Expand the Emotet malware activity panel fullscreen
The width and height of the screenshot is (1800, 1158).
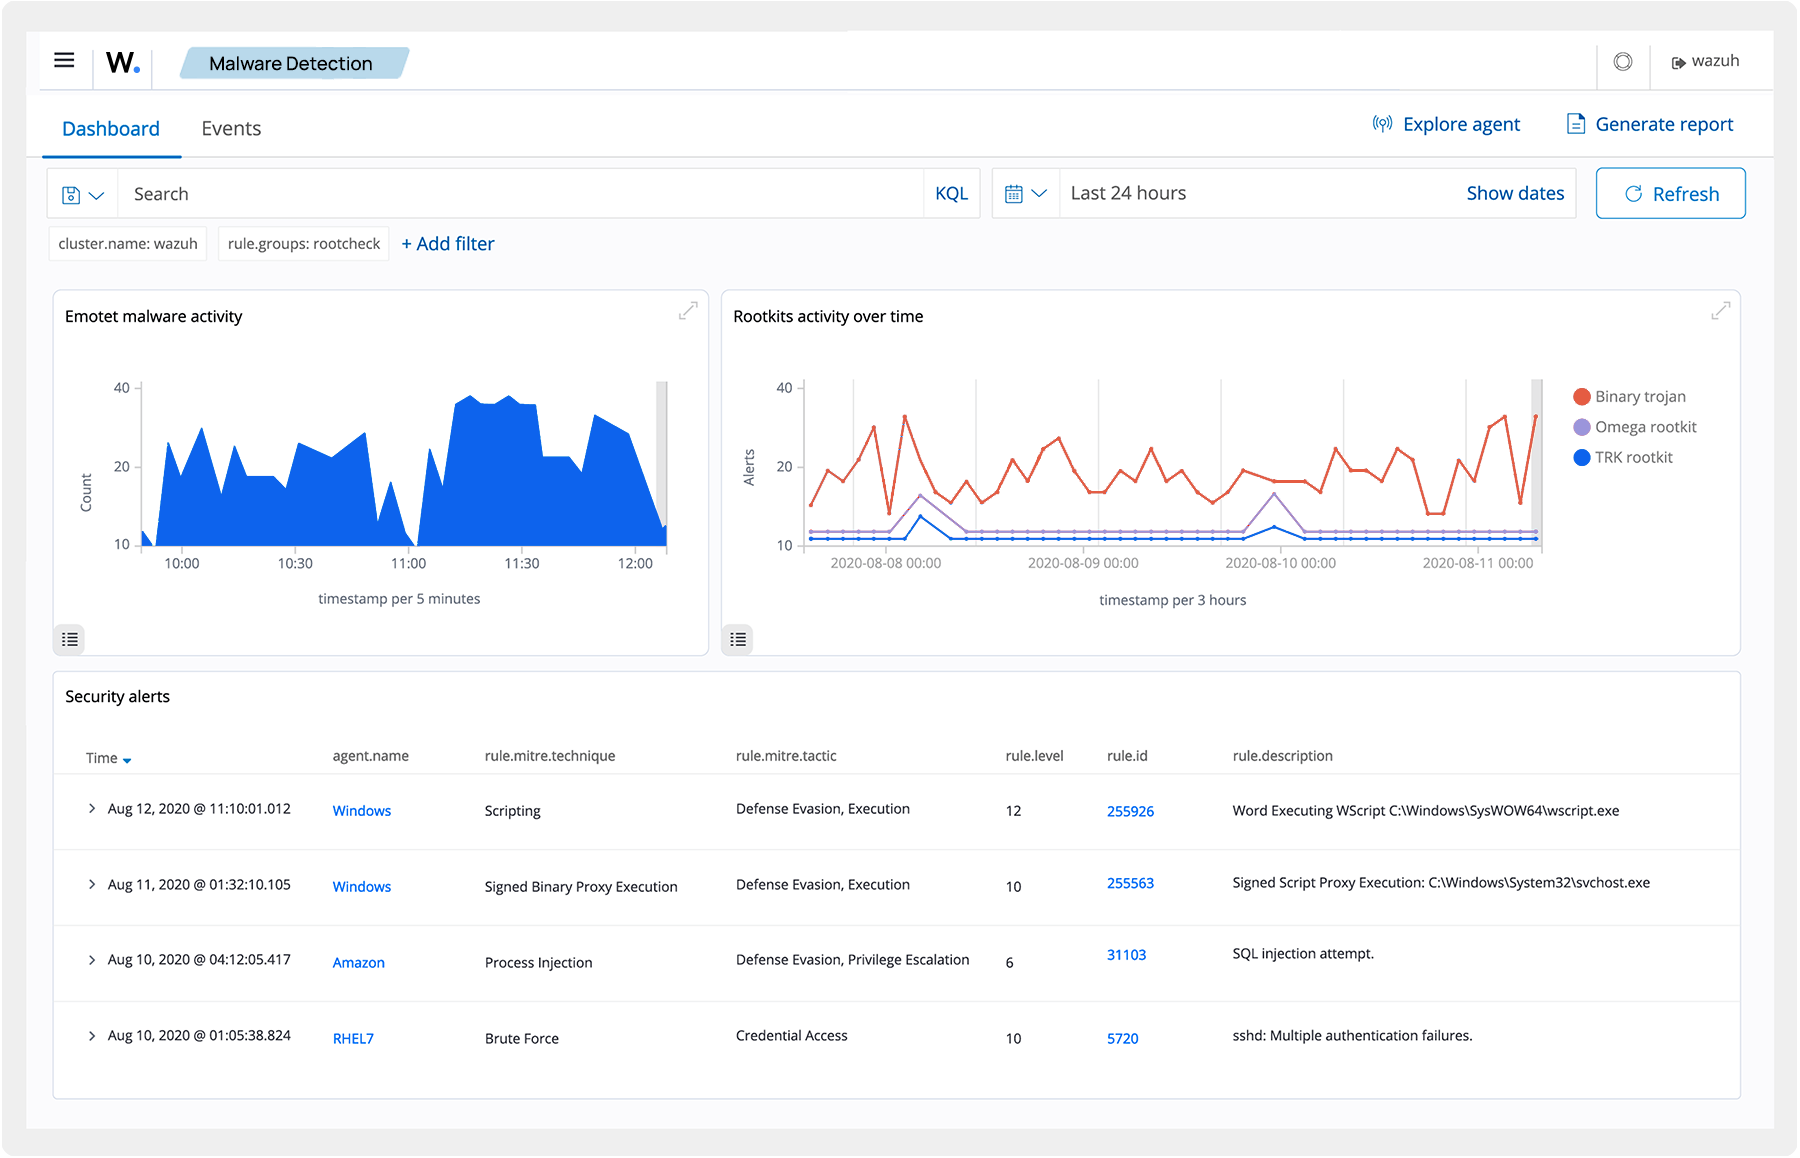click(687, 310)
